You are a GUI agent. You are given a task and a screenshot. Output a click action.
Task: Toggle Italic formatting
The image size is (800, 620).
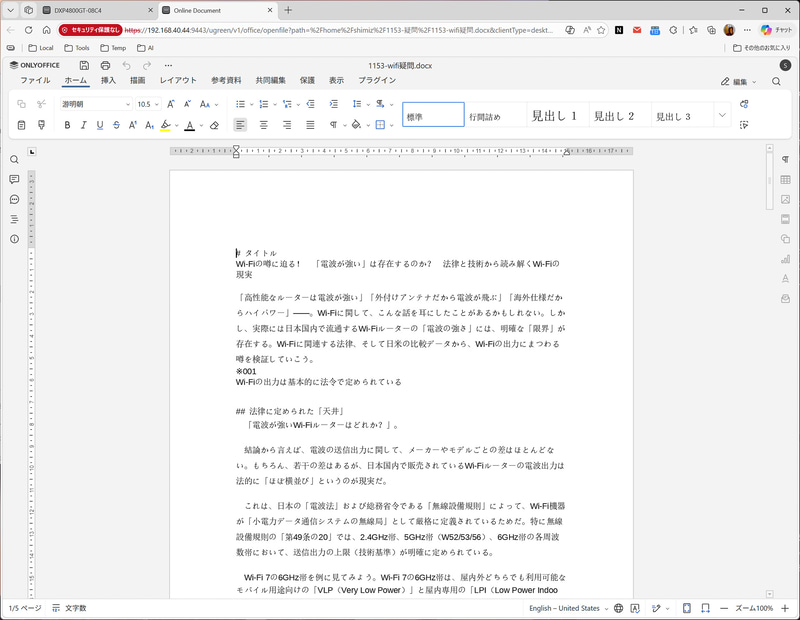click(x=83, y=125)
